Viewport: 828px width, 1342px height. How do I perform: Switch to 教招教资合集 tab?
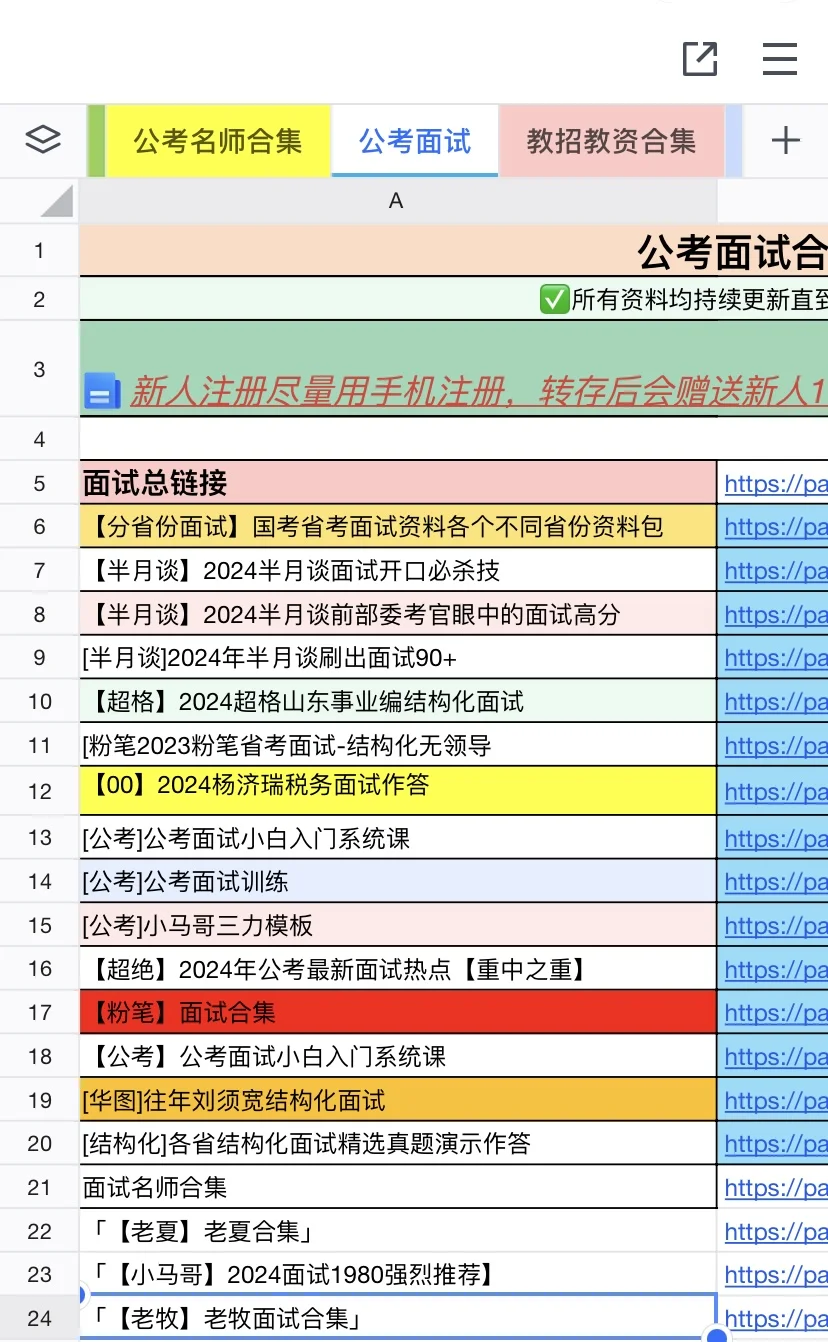pos(611,140)
